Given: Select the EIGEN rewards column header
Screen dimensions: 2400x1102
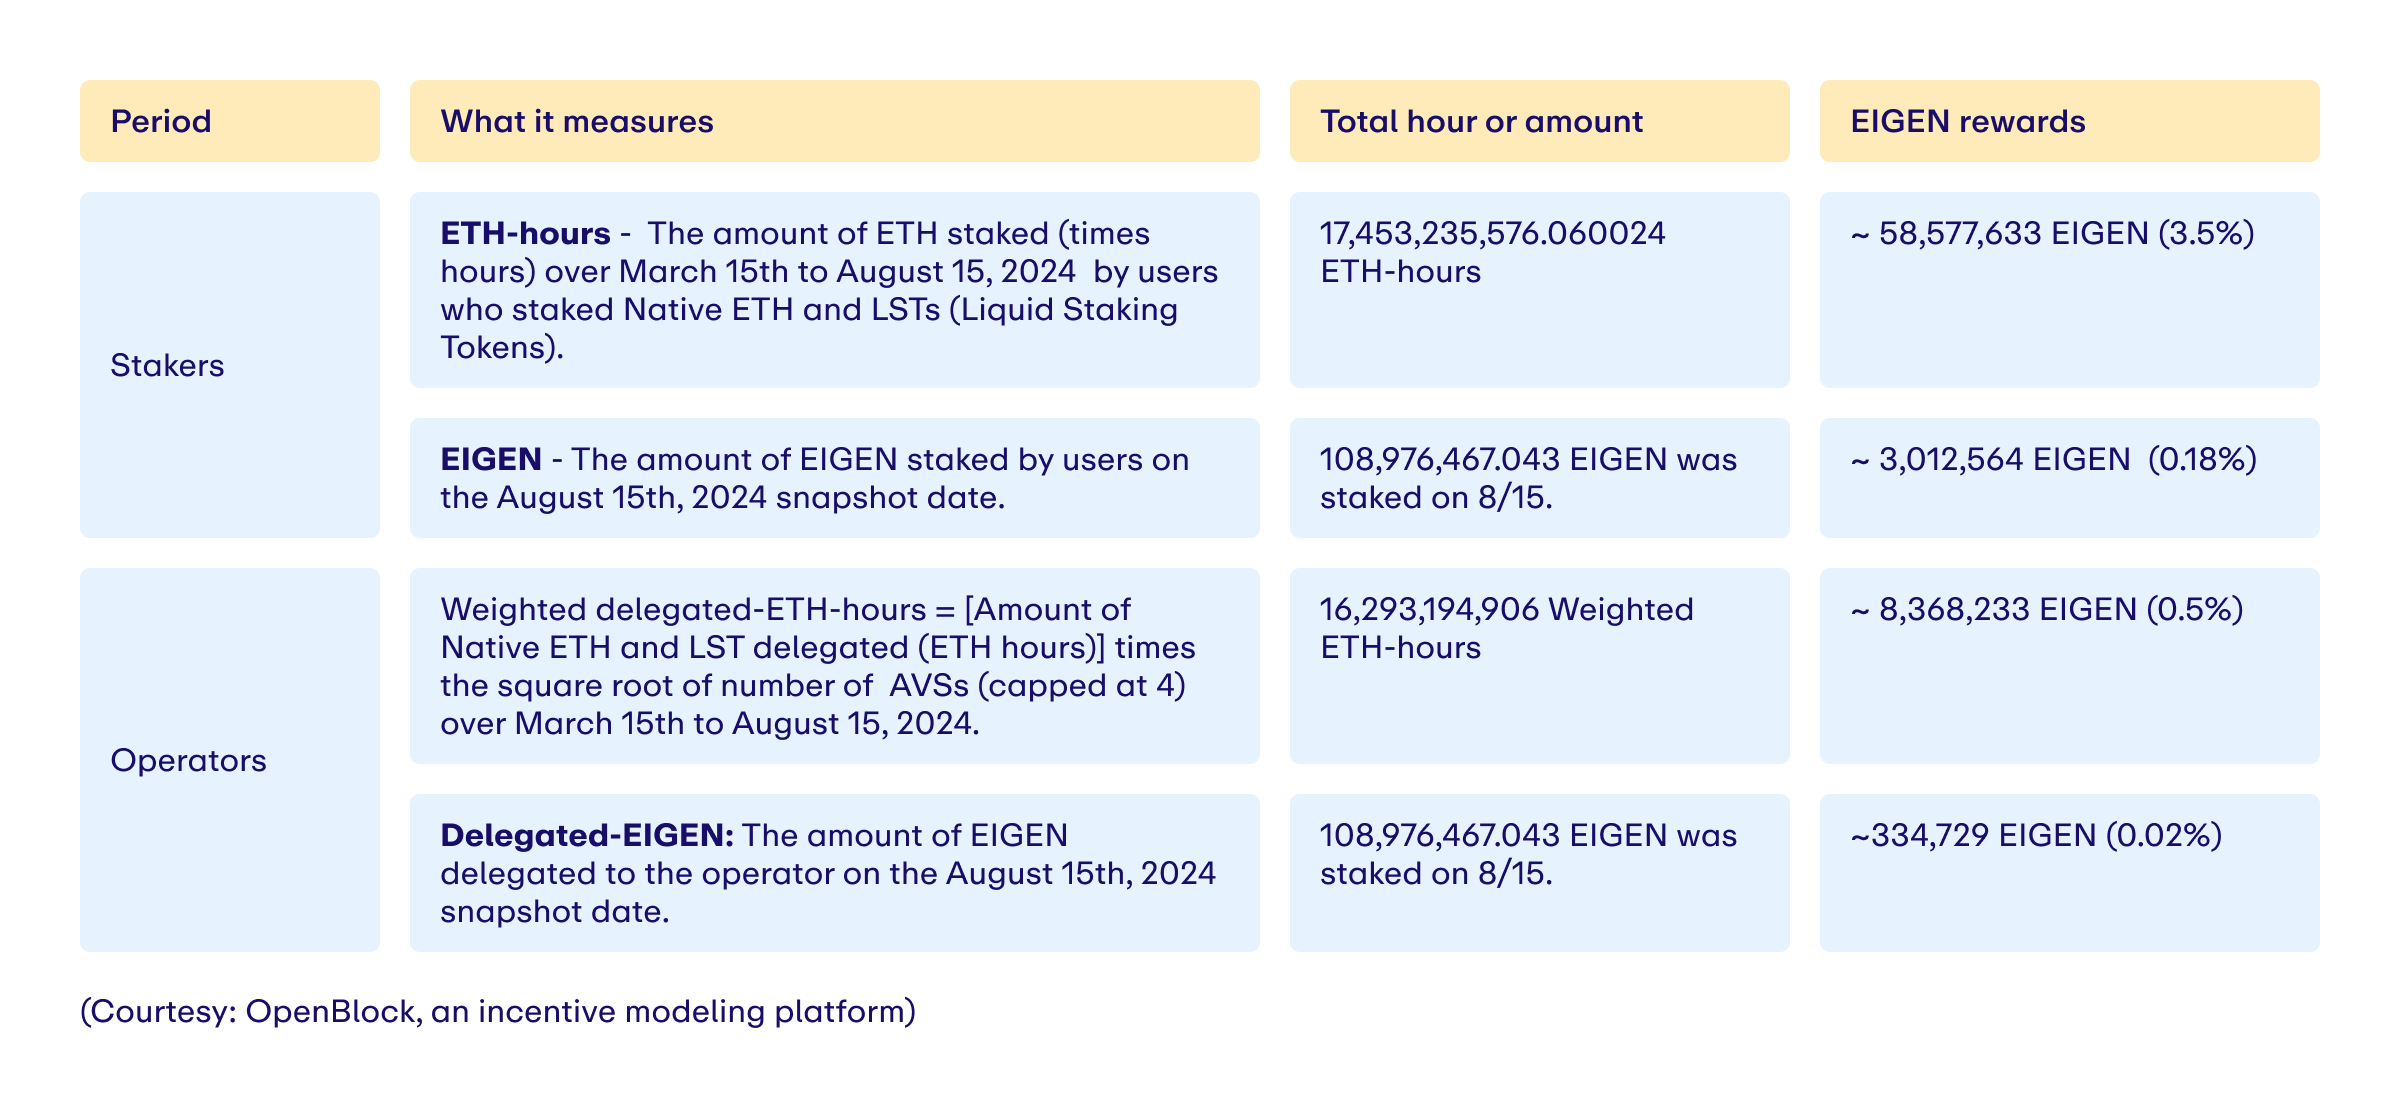Looking at the screenshot, I should point(2070,121).
